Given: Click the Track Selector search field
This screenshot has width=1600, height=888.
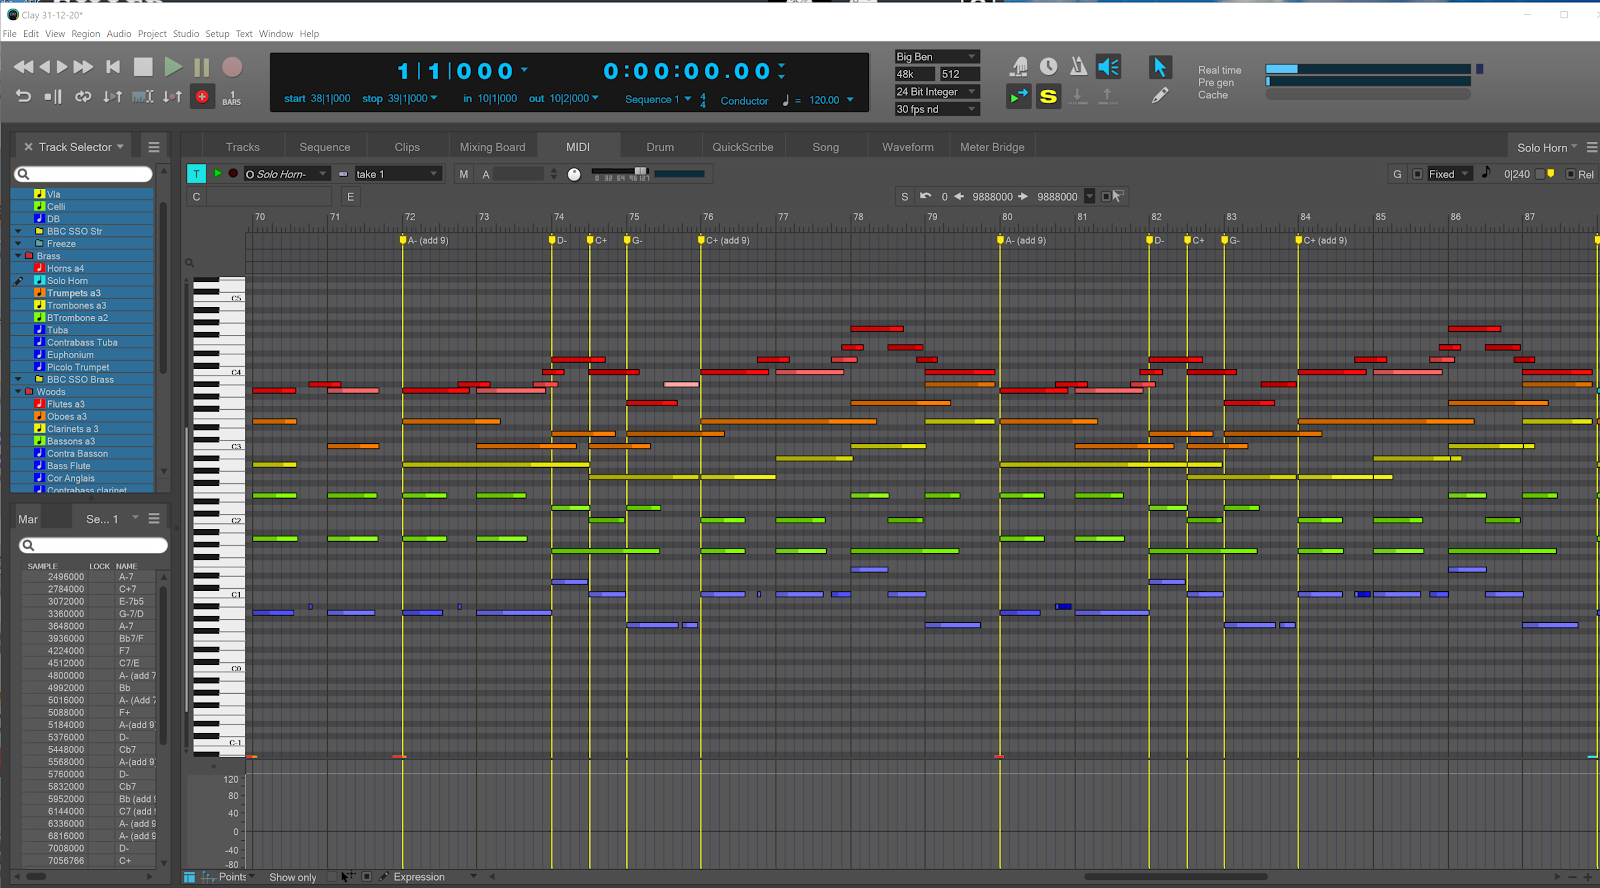Looking at the screenshot, I should [83, 174].
